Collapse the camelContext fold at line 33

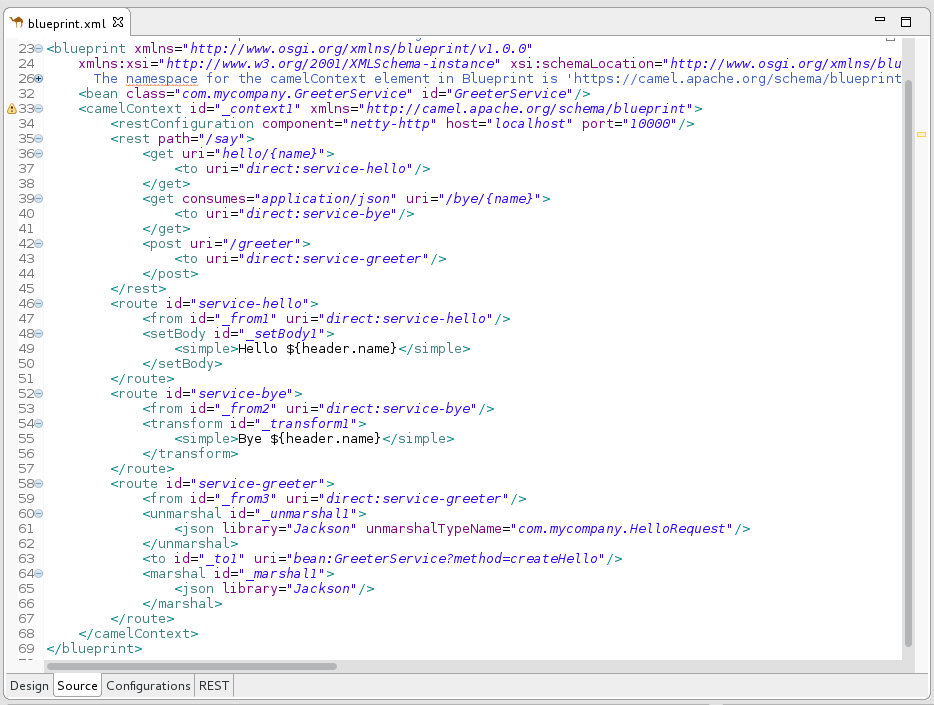click(39, 109)
